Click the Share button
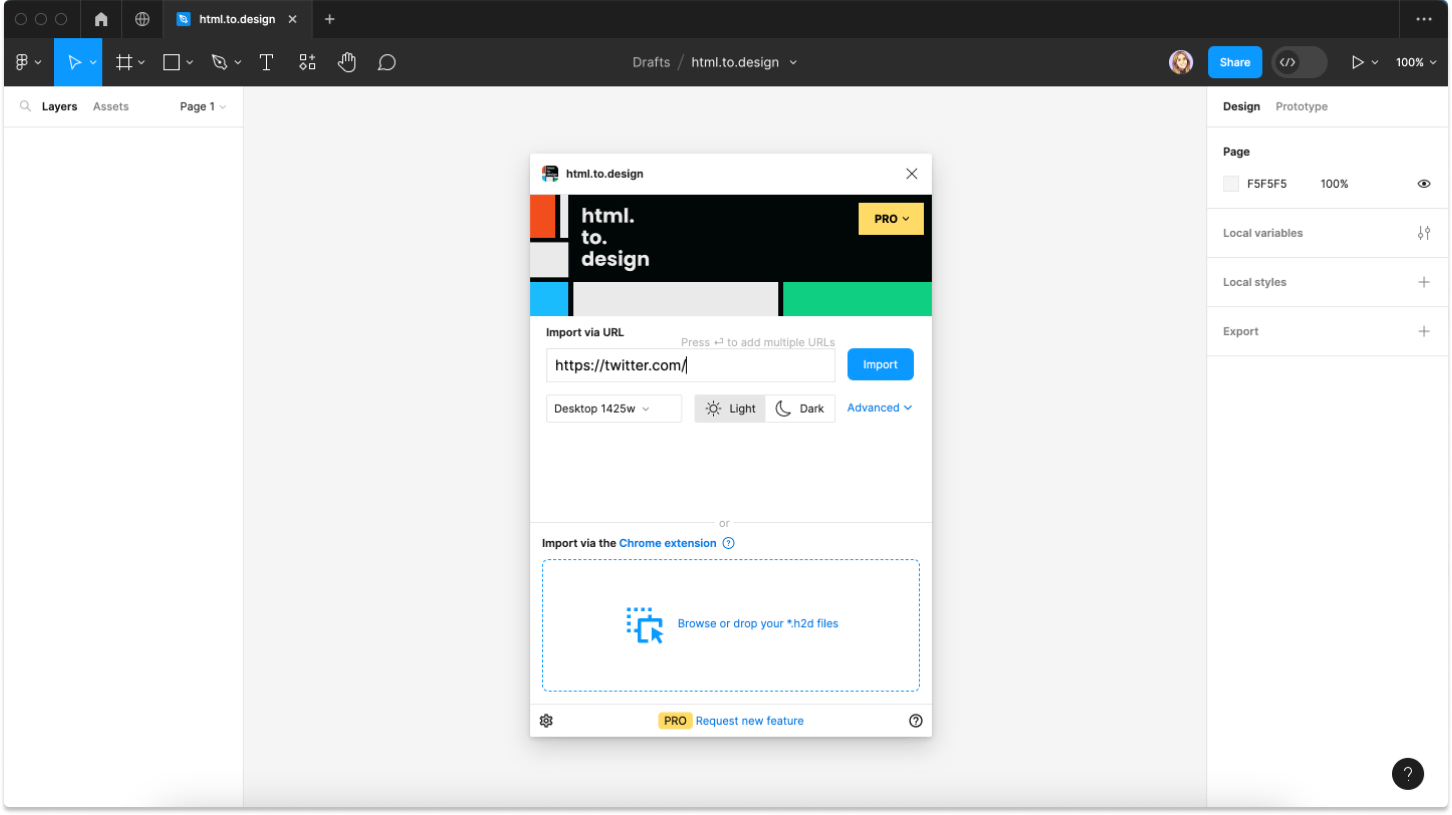The height and width of the screenshot is (815, 1452). 1235,62
